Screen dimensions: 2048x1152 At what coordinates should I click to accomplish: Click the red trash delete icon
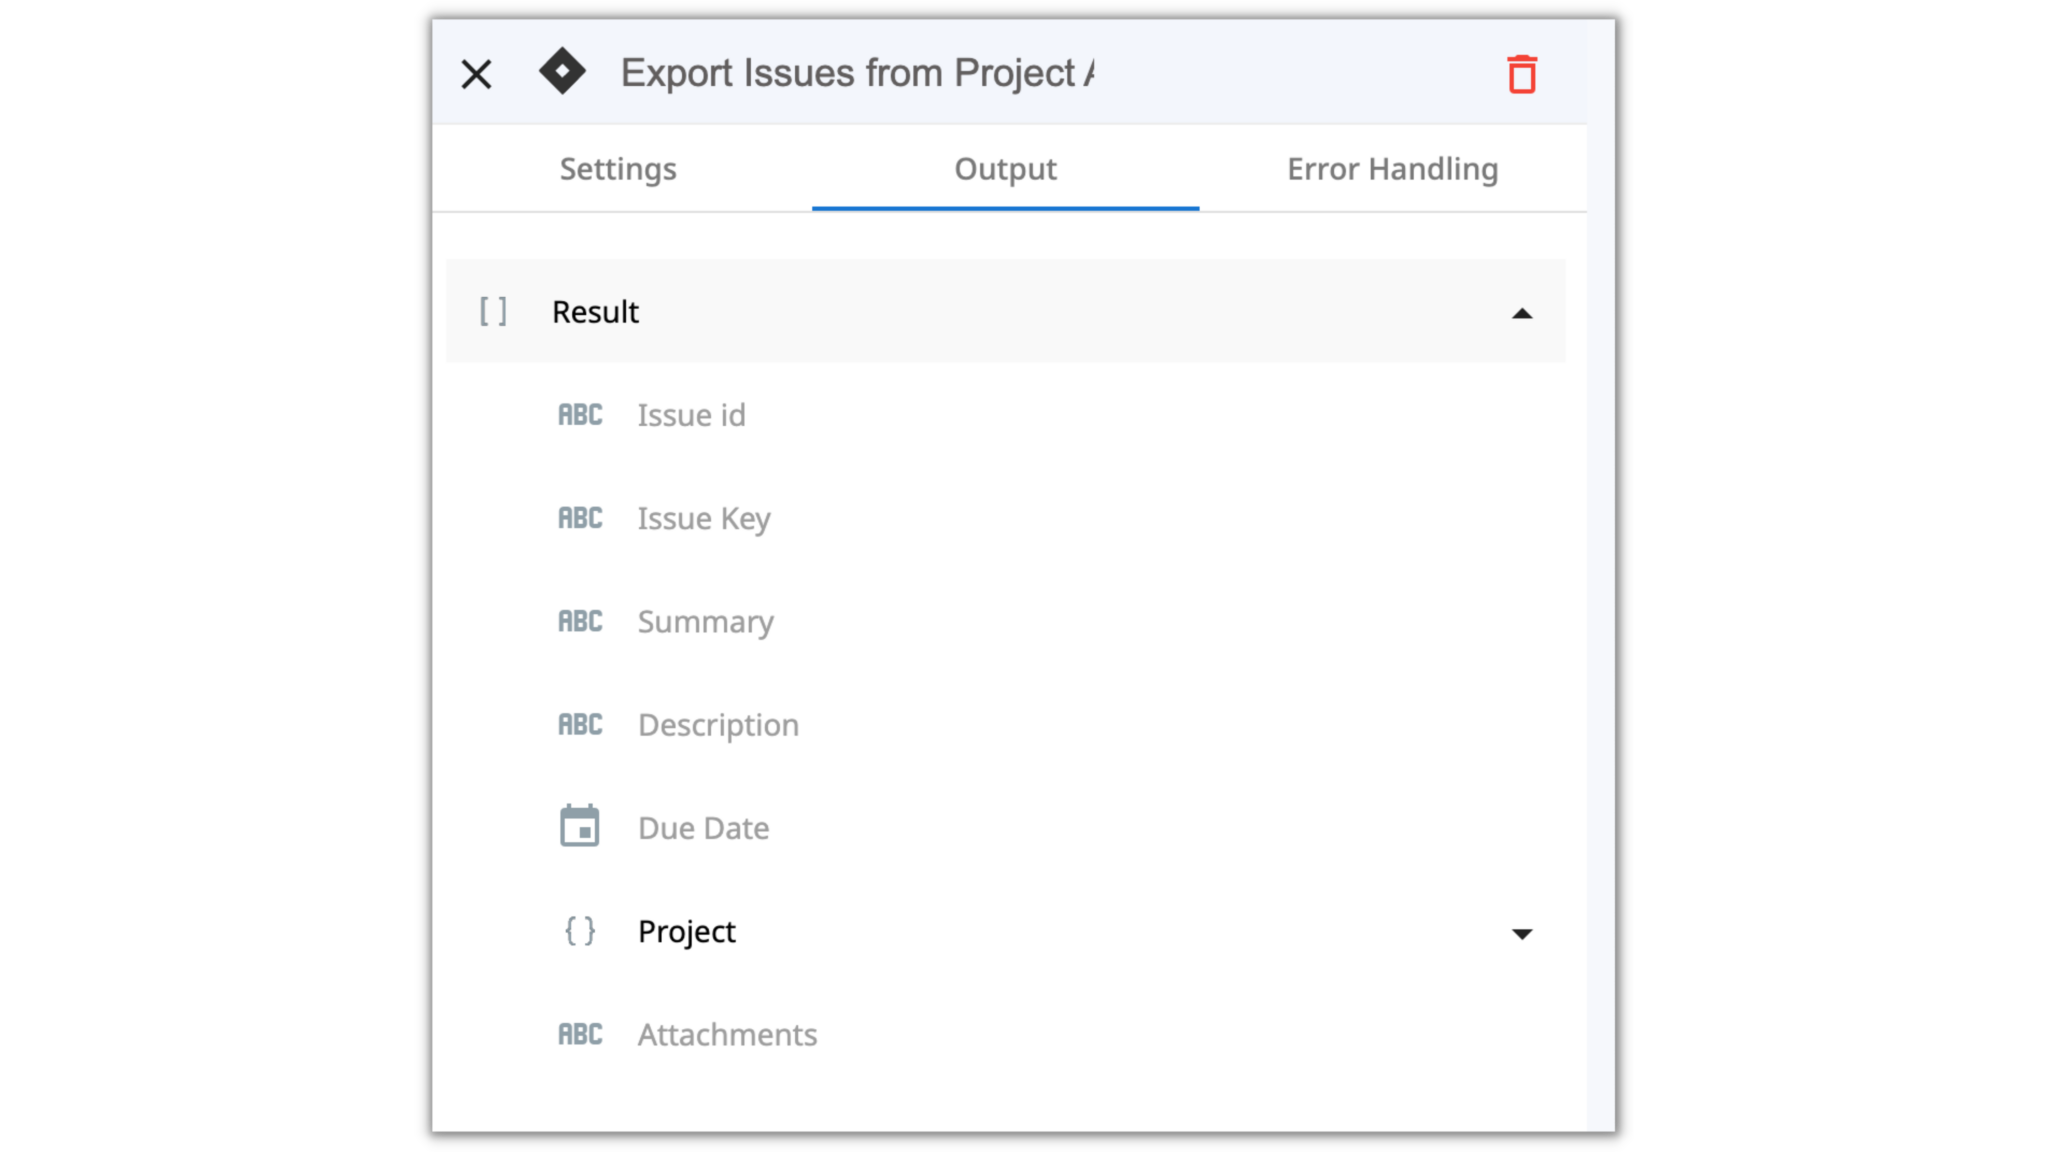[x=1521, y=73]
